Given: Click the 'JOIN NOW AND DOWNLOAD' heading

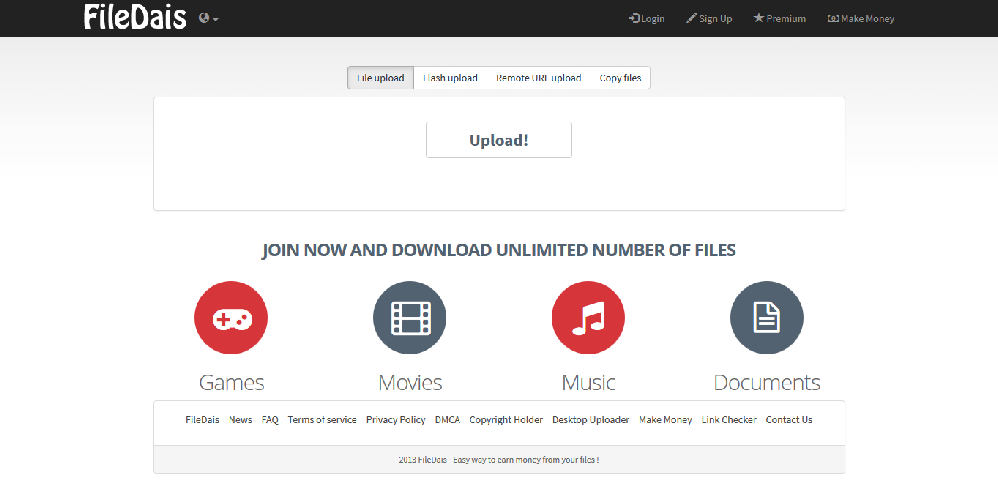Looking at the screenshot, I should point(499,250).
